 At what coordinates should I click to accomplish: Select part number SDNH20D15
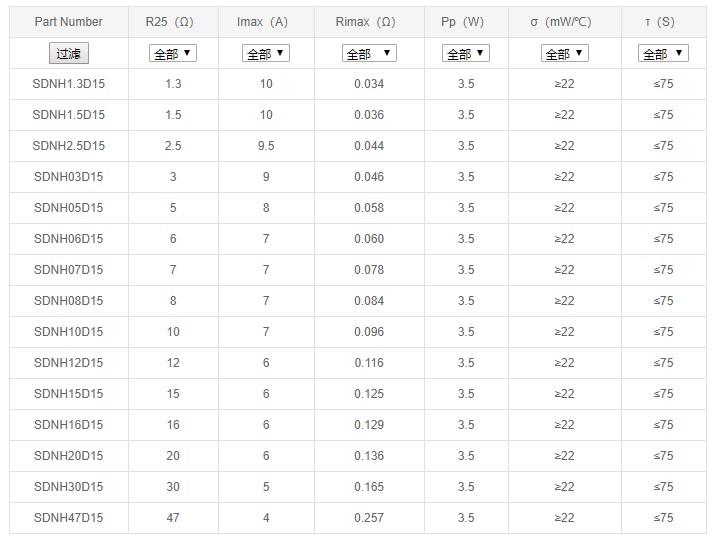(x=68, y=456)
